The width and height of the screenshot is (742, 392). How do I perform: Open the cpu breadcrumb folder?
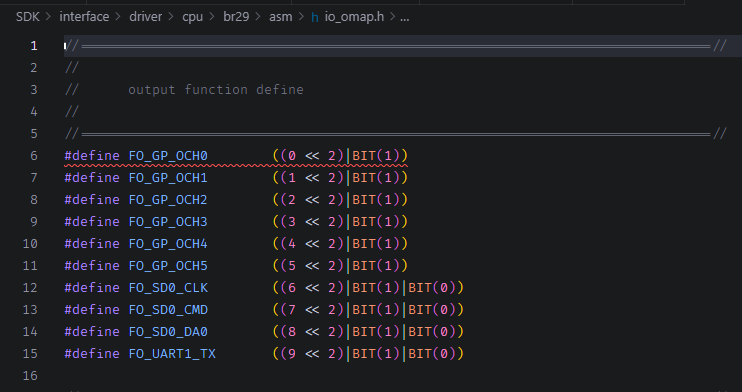193,17
